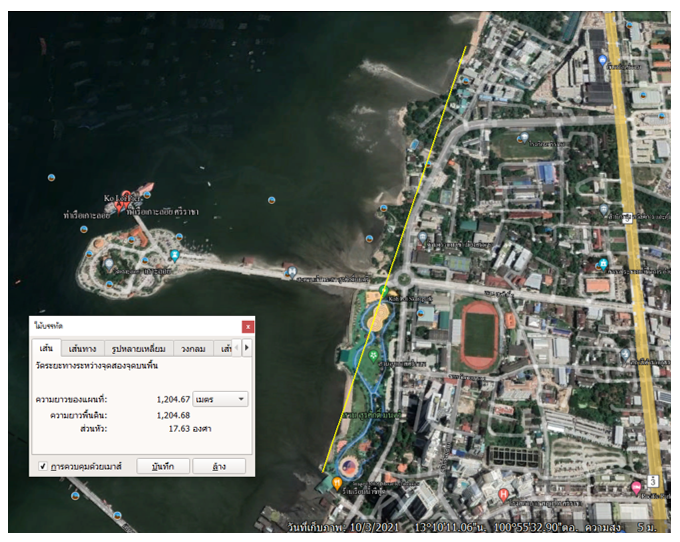
Task: Switch to the เส้นทาง (Path) tab
Action: click(83, 349)
